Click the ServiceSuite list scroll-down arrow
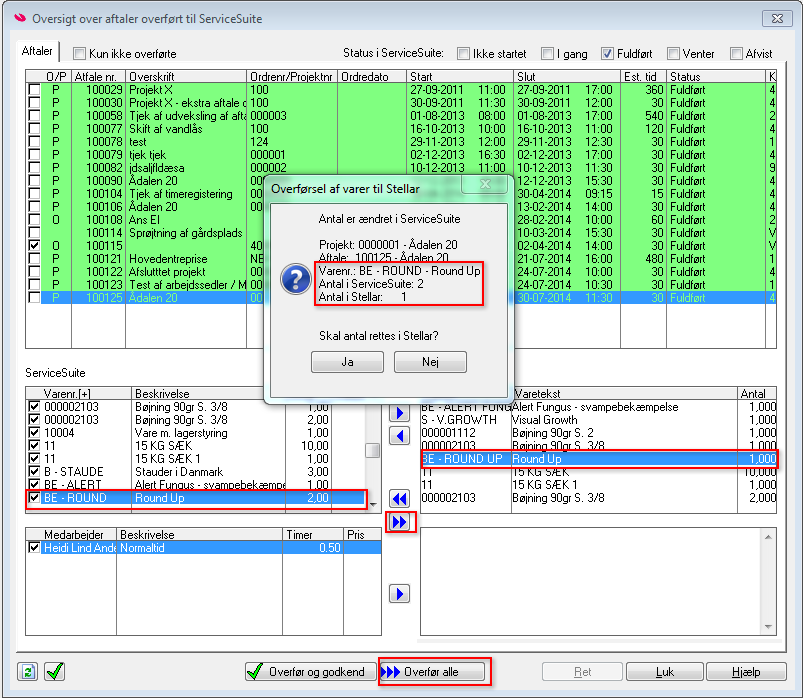This screenshot has width=803, height=698. tap(373, 504)
